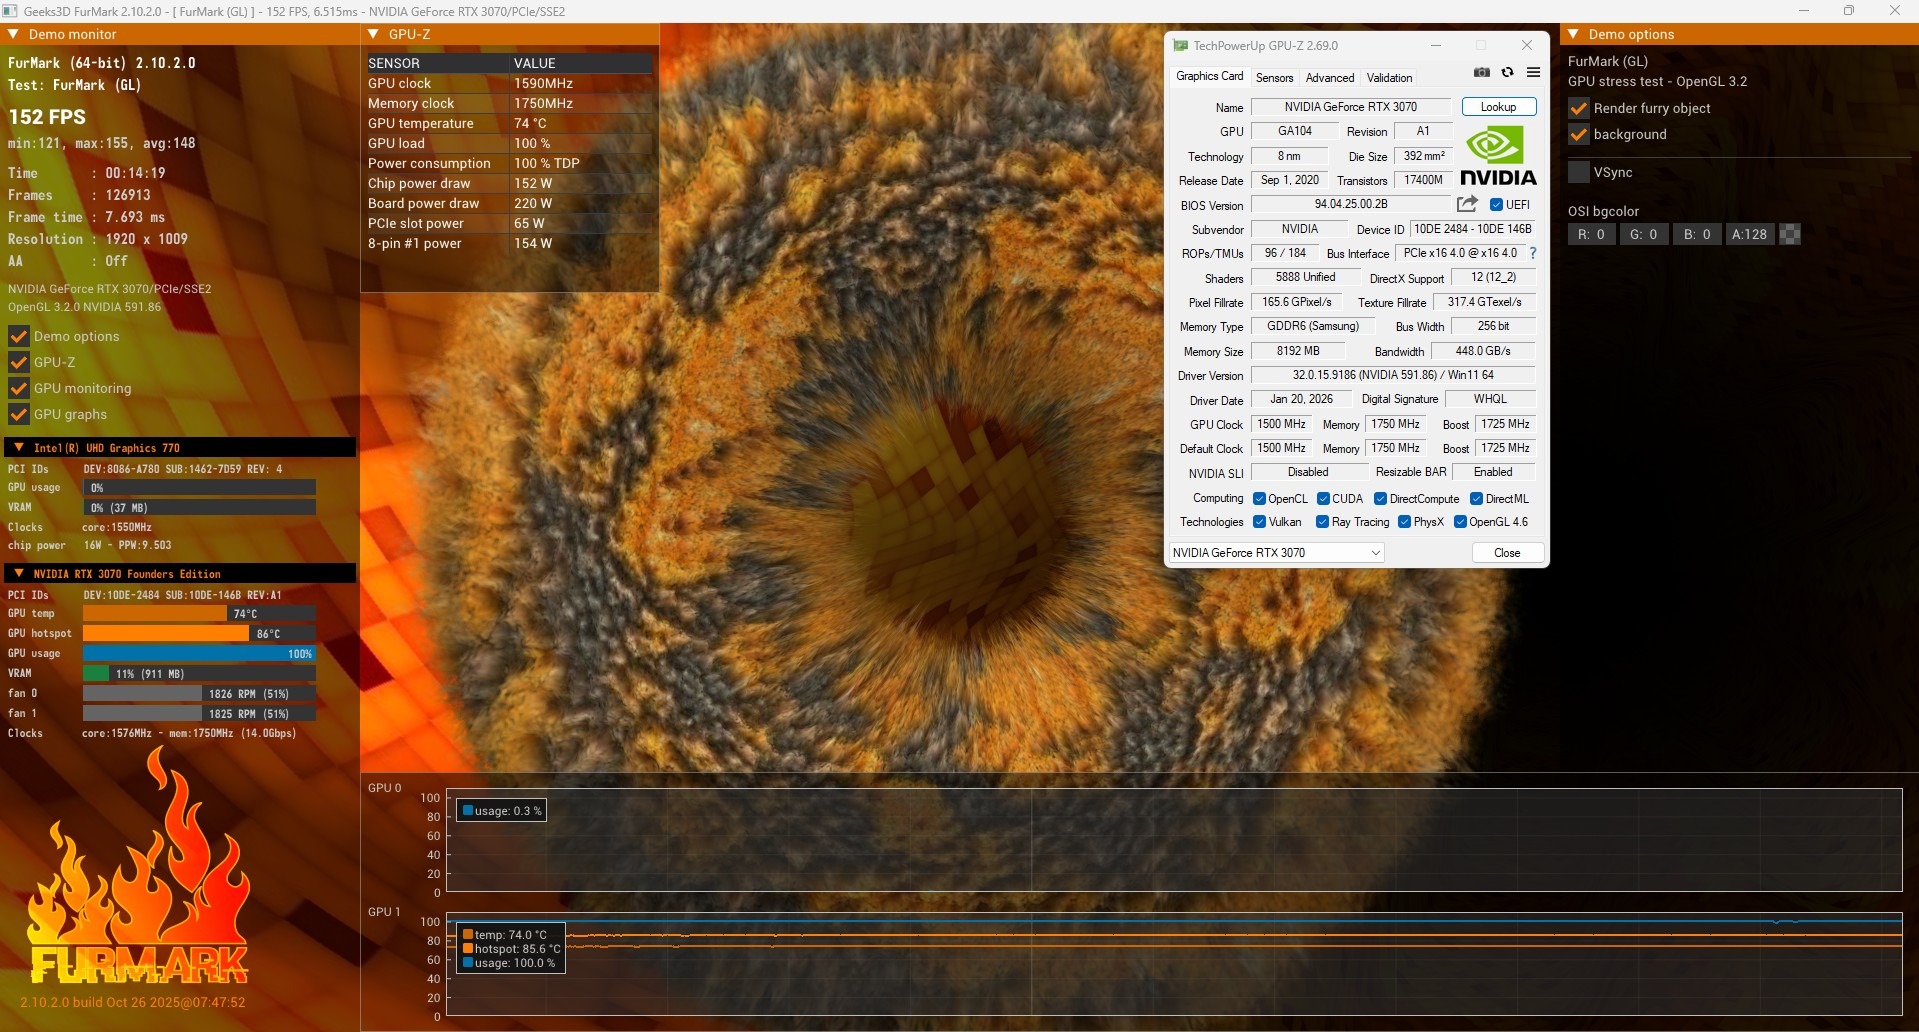Screen dimensions: 1919x1032
Task: Click the Geeks3D FurMark title bar icon
Action: point(10,11)
